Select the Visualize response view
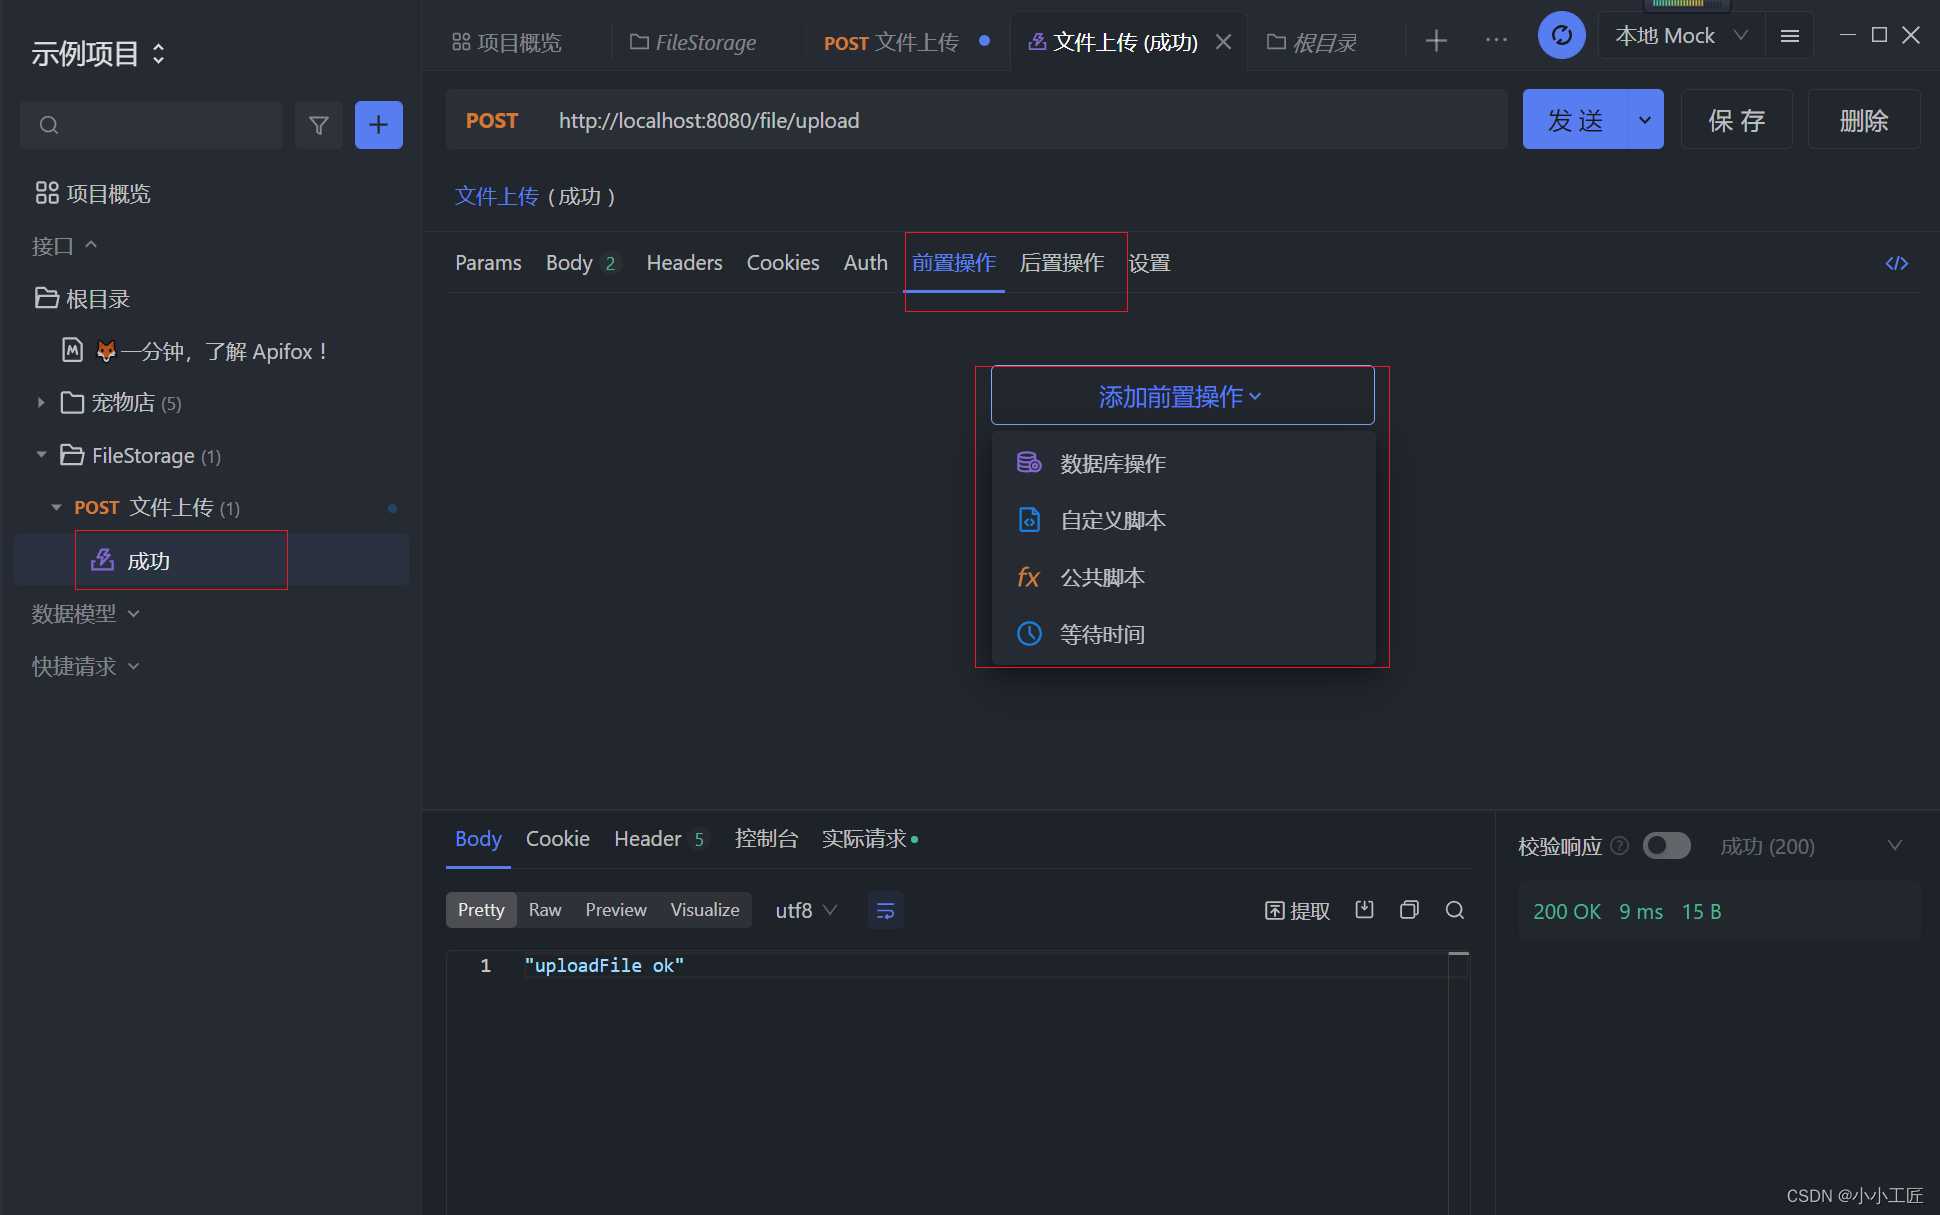 click(x=705, y=910)
